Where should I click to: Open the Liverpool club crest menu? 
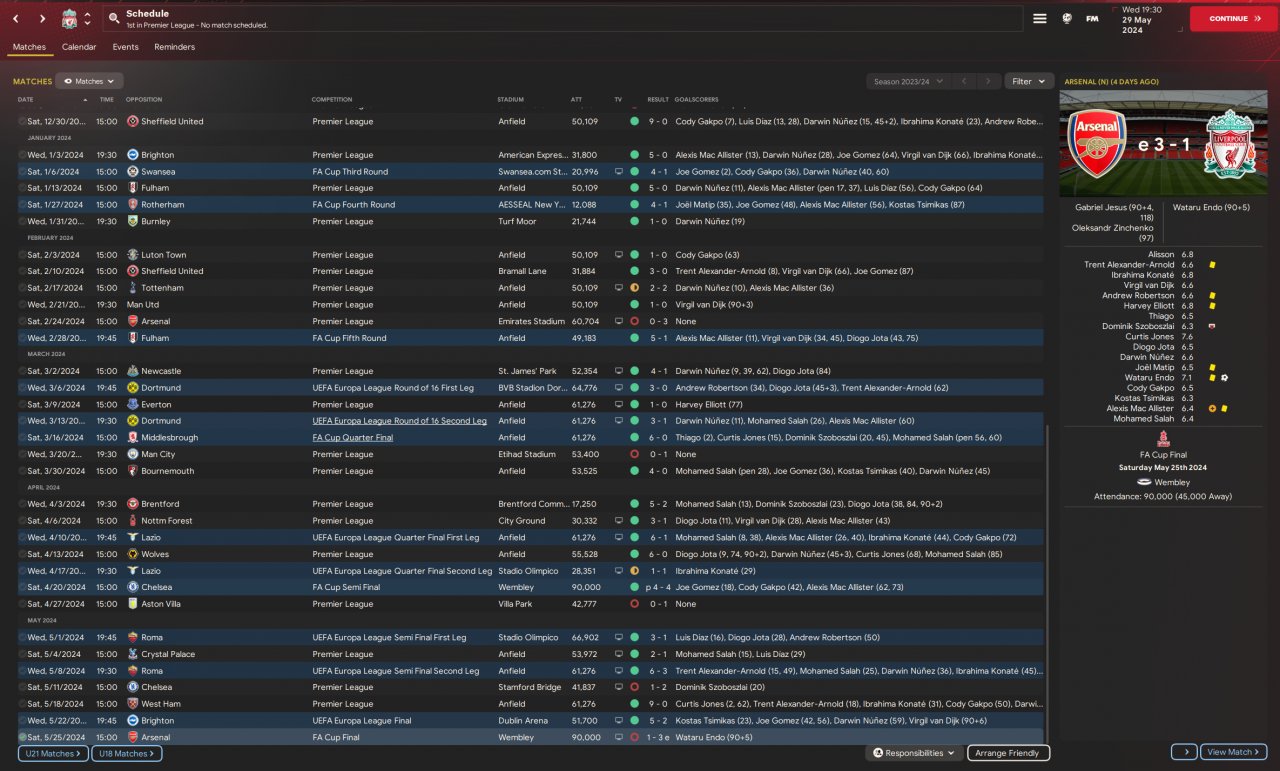pos(69,19)
